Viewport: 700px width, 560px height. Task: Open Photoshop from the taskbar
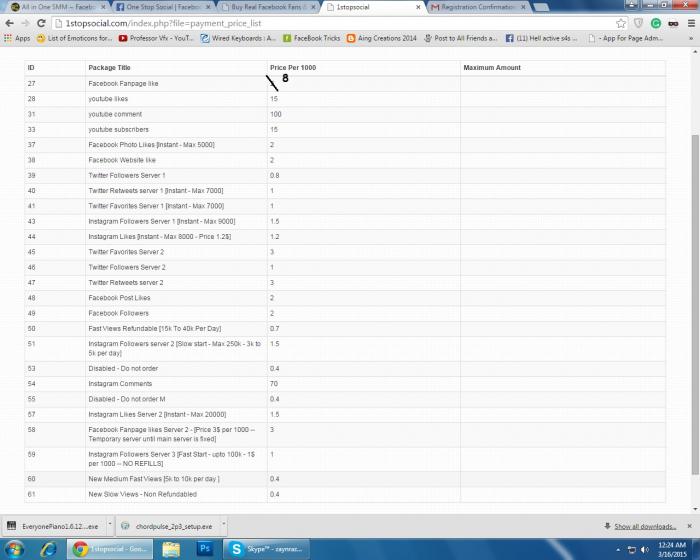pyautogui.click(x=205, y=549)
